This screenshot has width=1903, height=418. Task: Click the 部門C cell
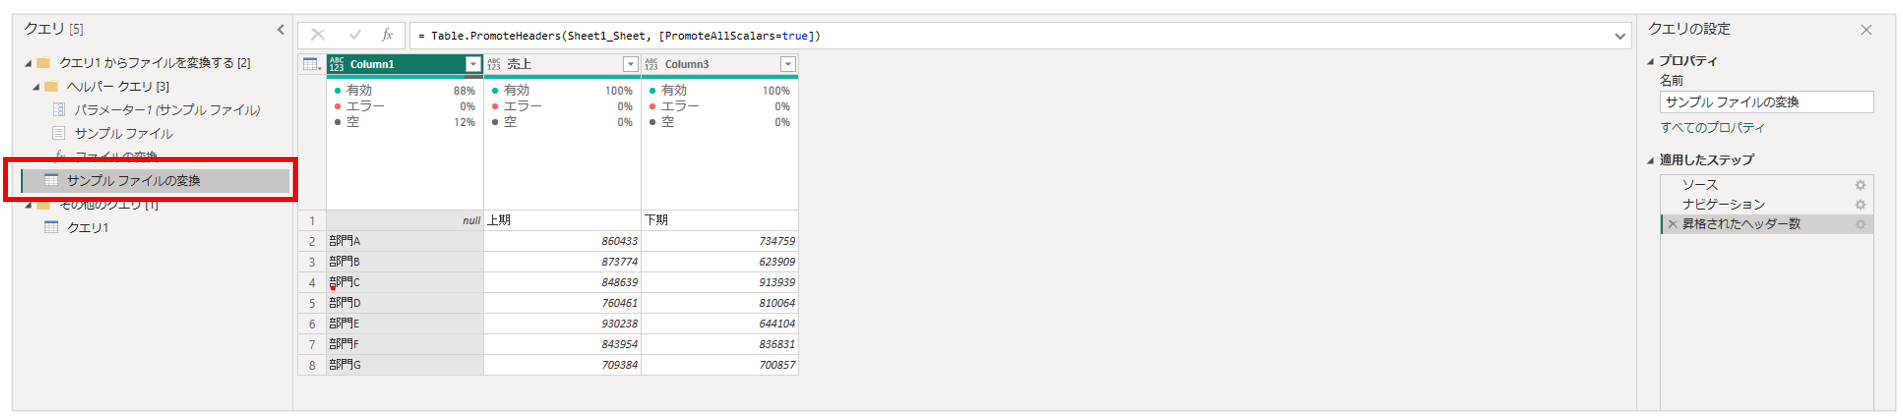tap(405, 282)
